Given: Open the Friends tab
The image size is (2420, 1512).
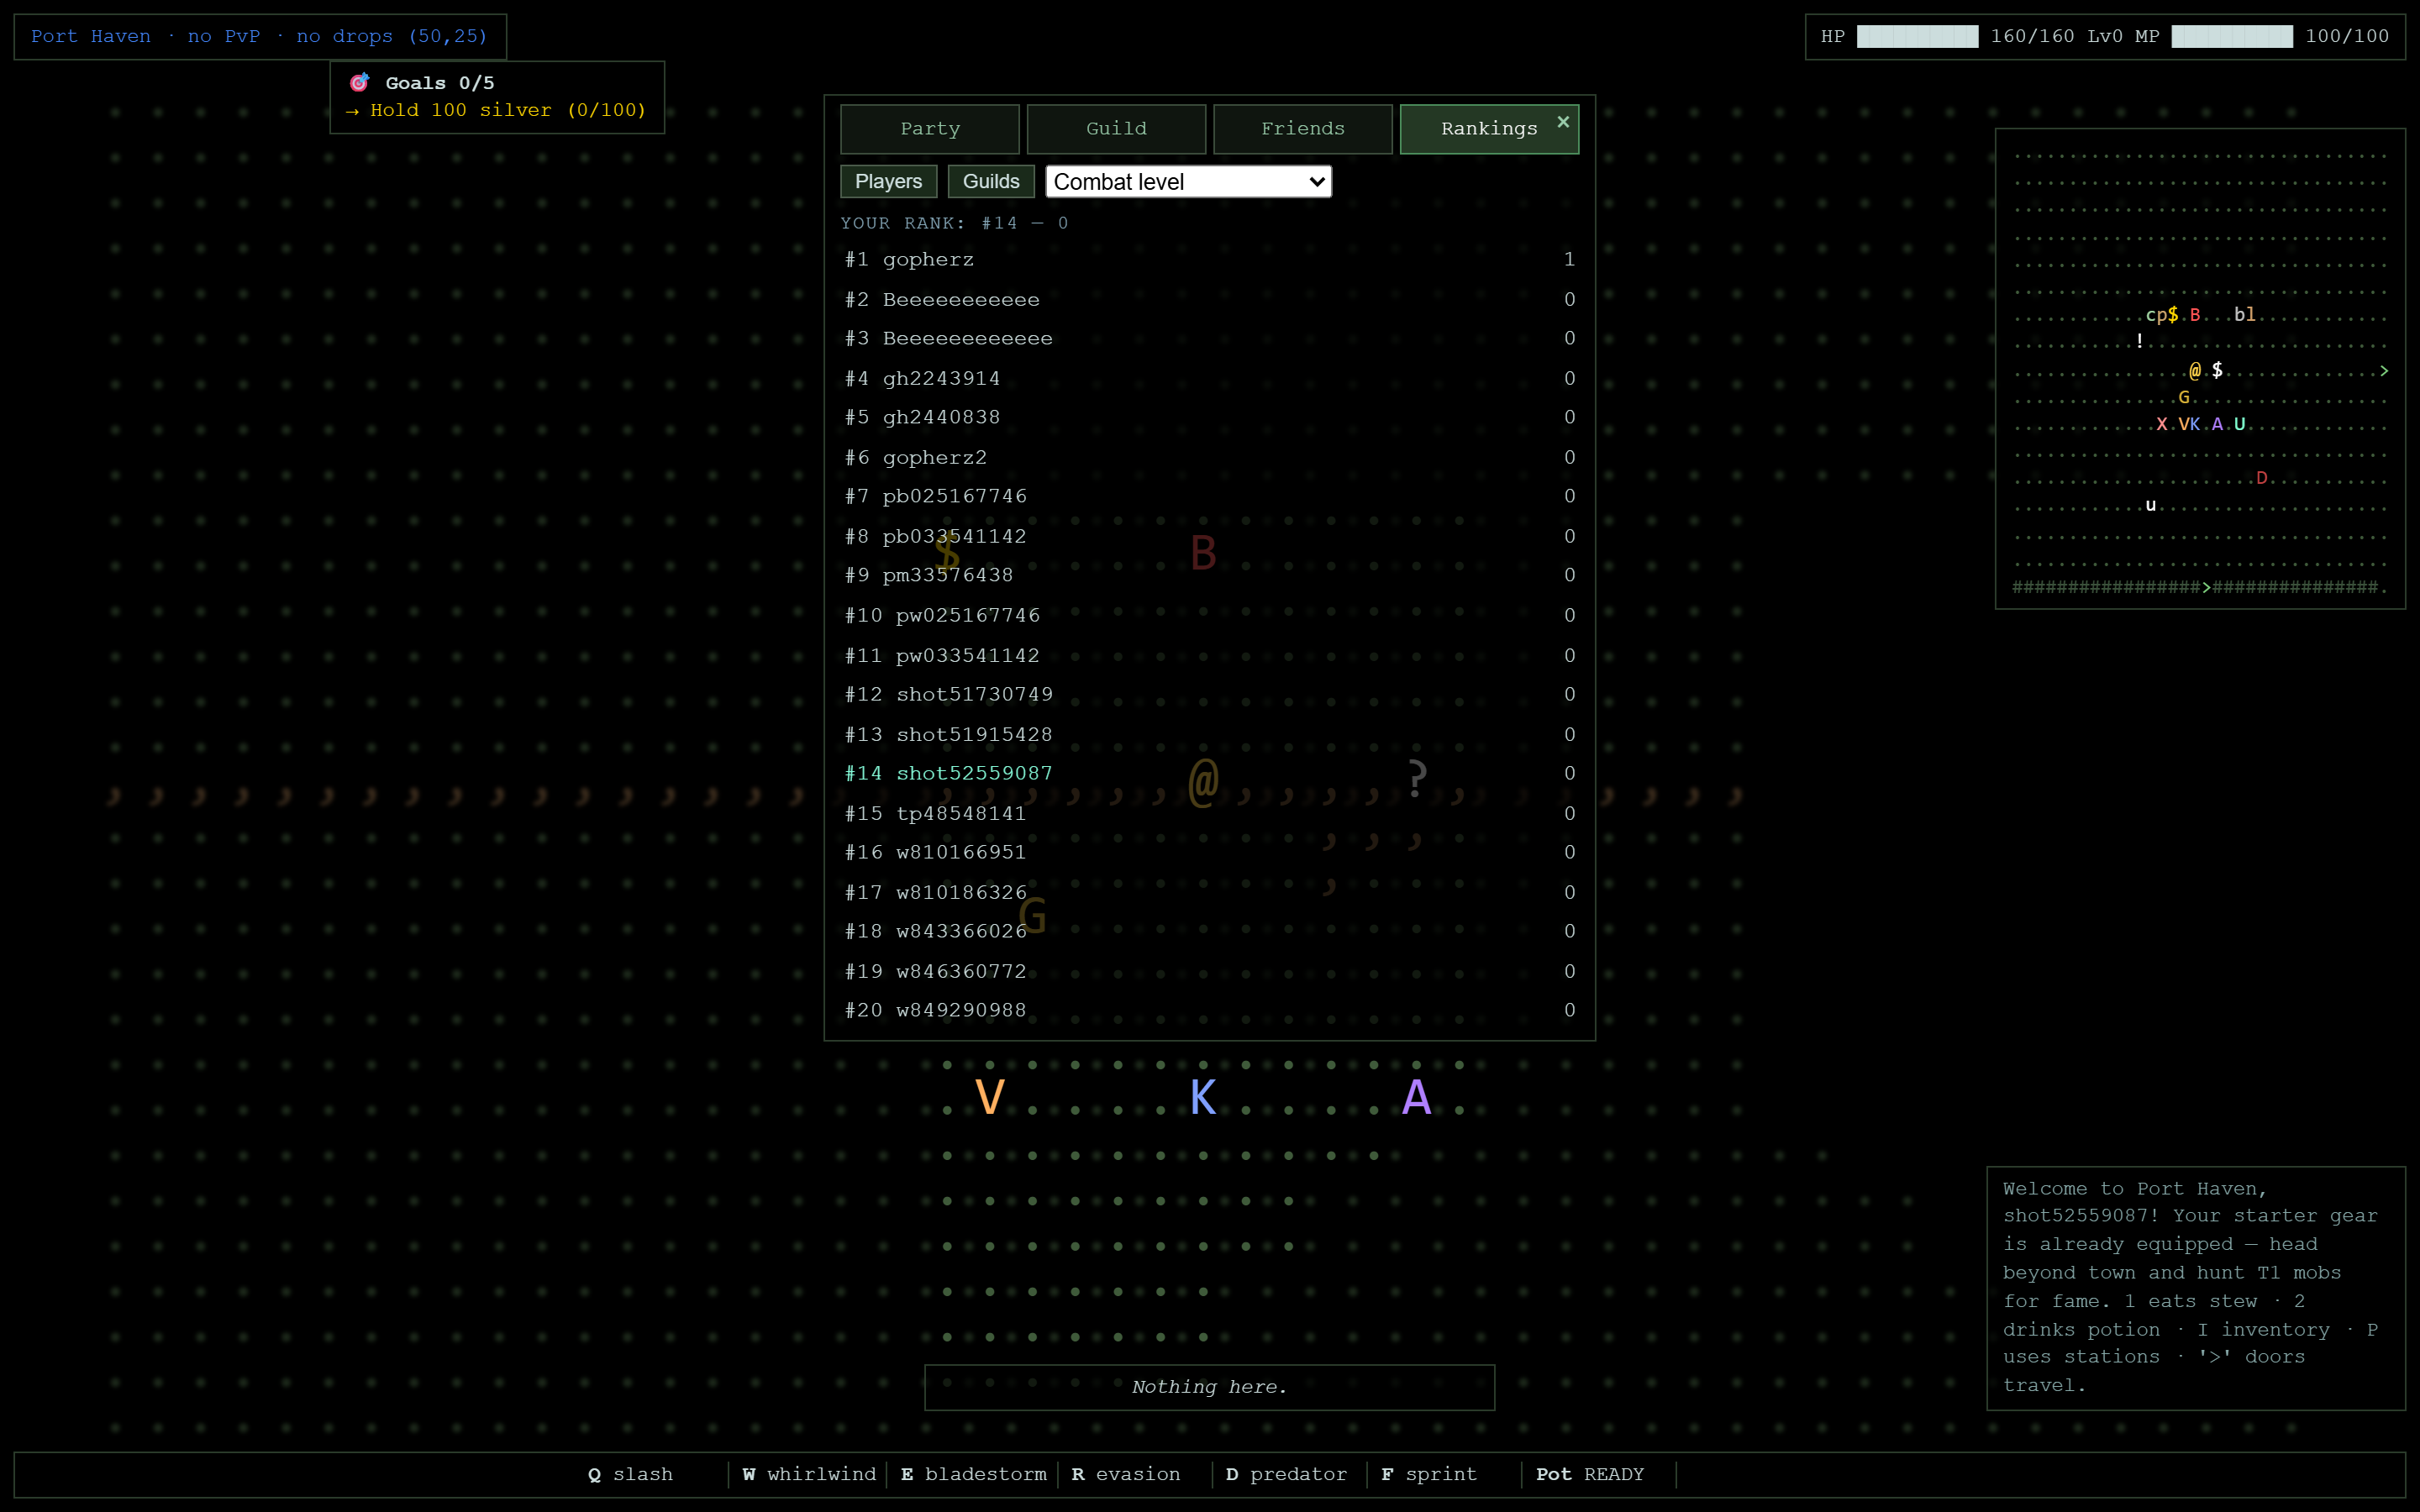Looking at the screenshot, I should pos(1303,129).
